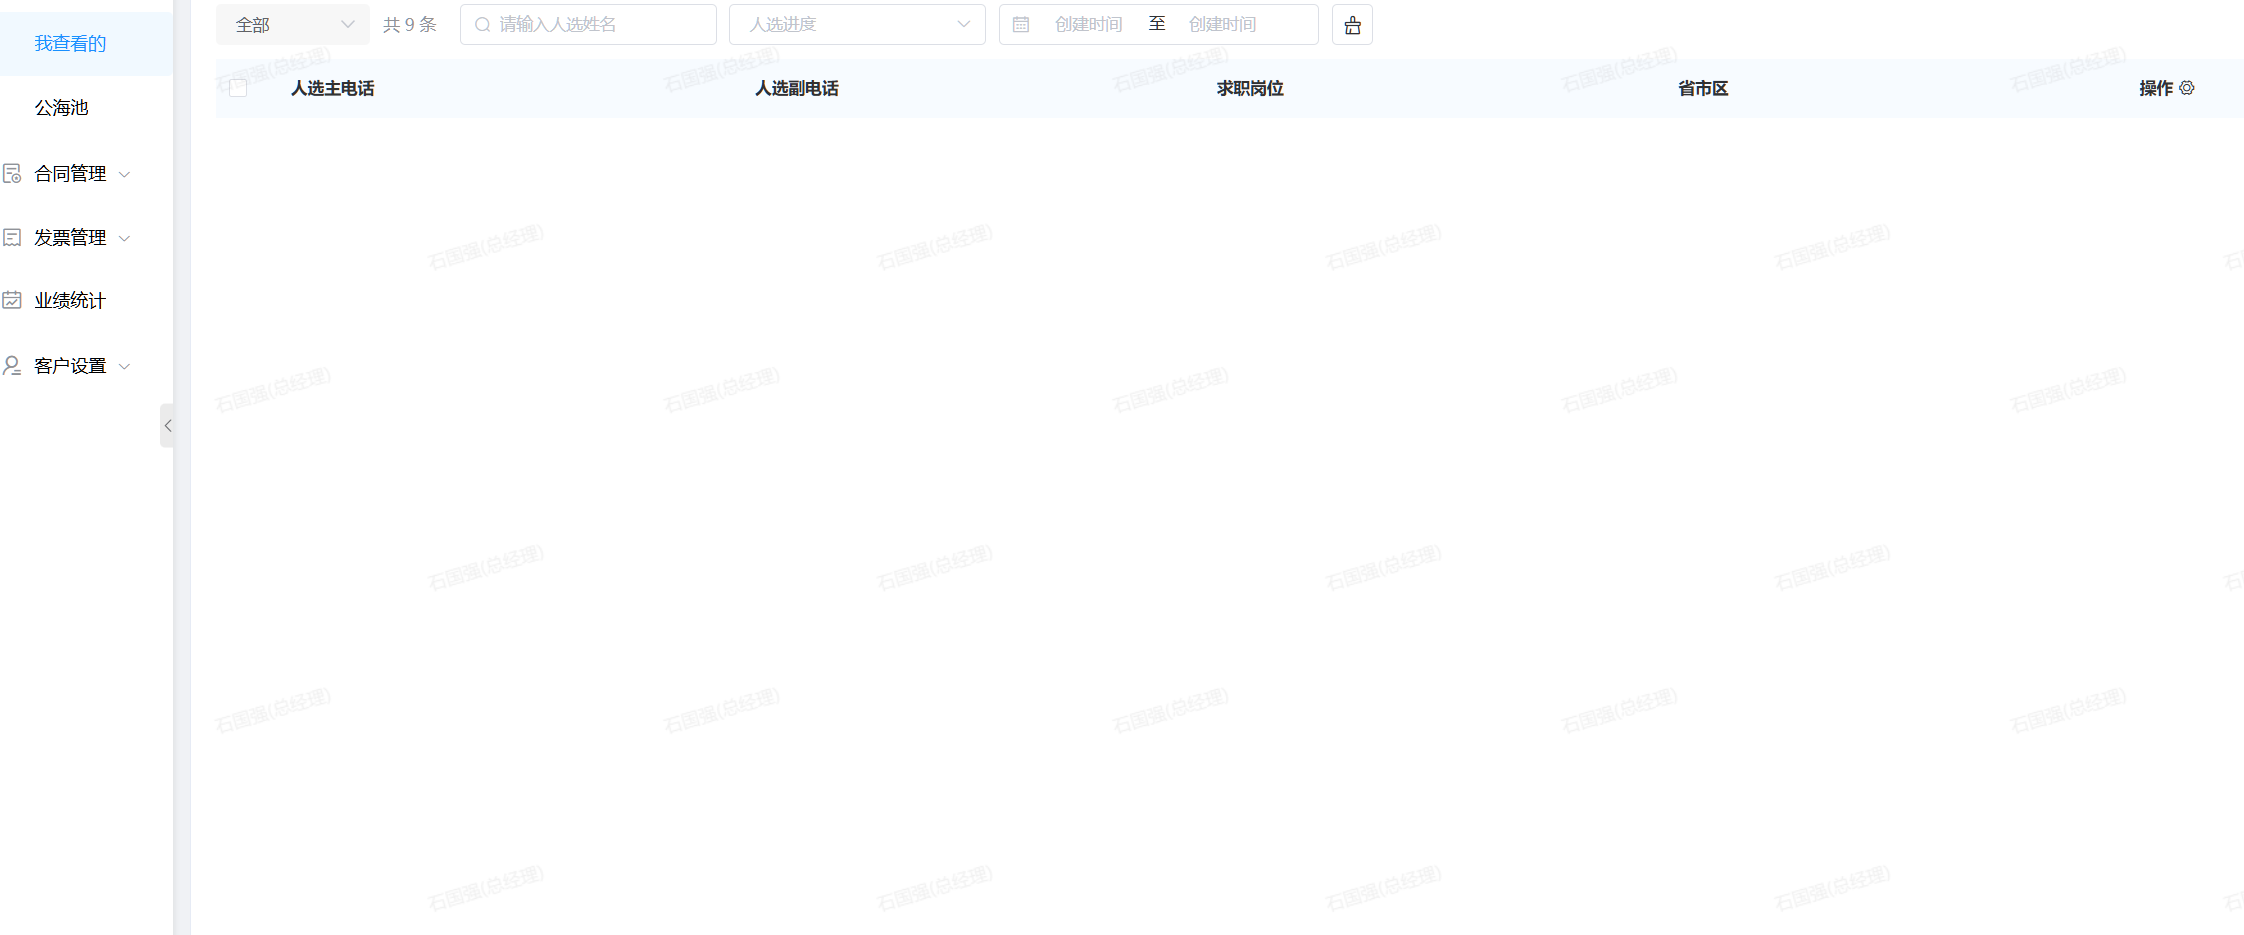Toggle the select-all checkbox in table header
This screenshot has height=935, width=2244.
coord(238,88)
